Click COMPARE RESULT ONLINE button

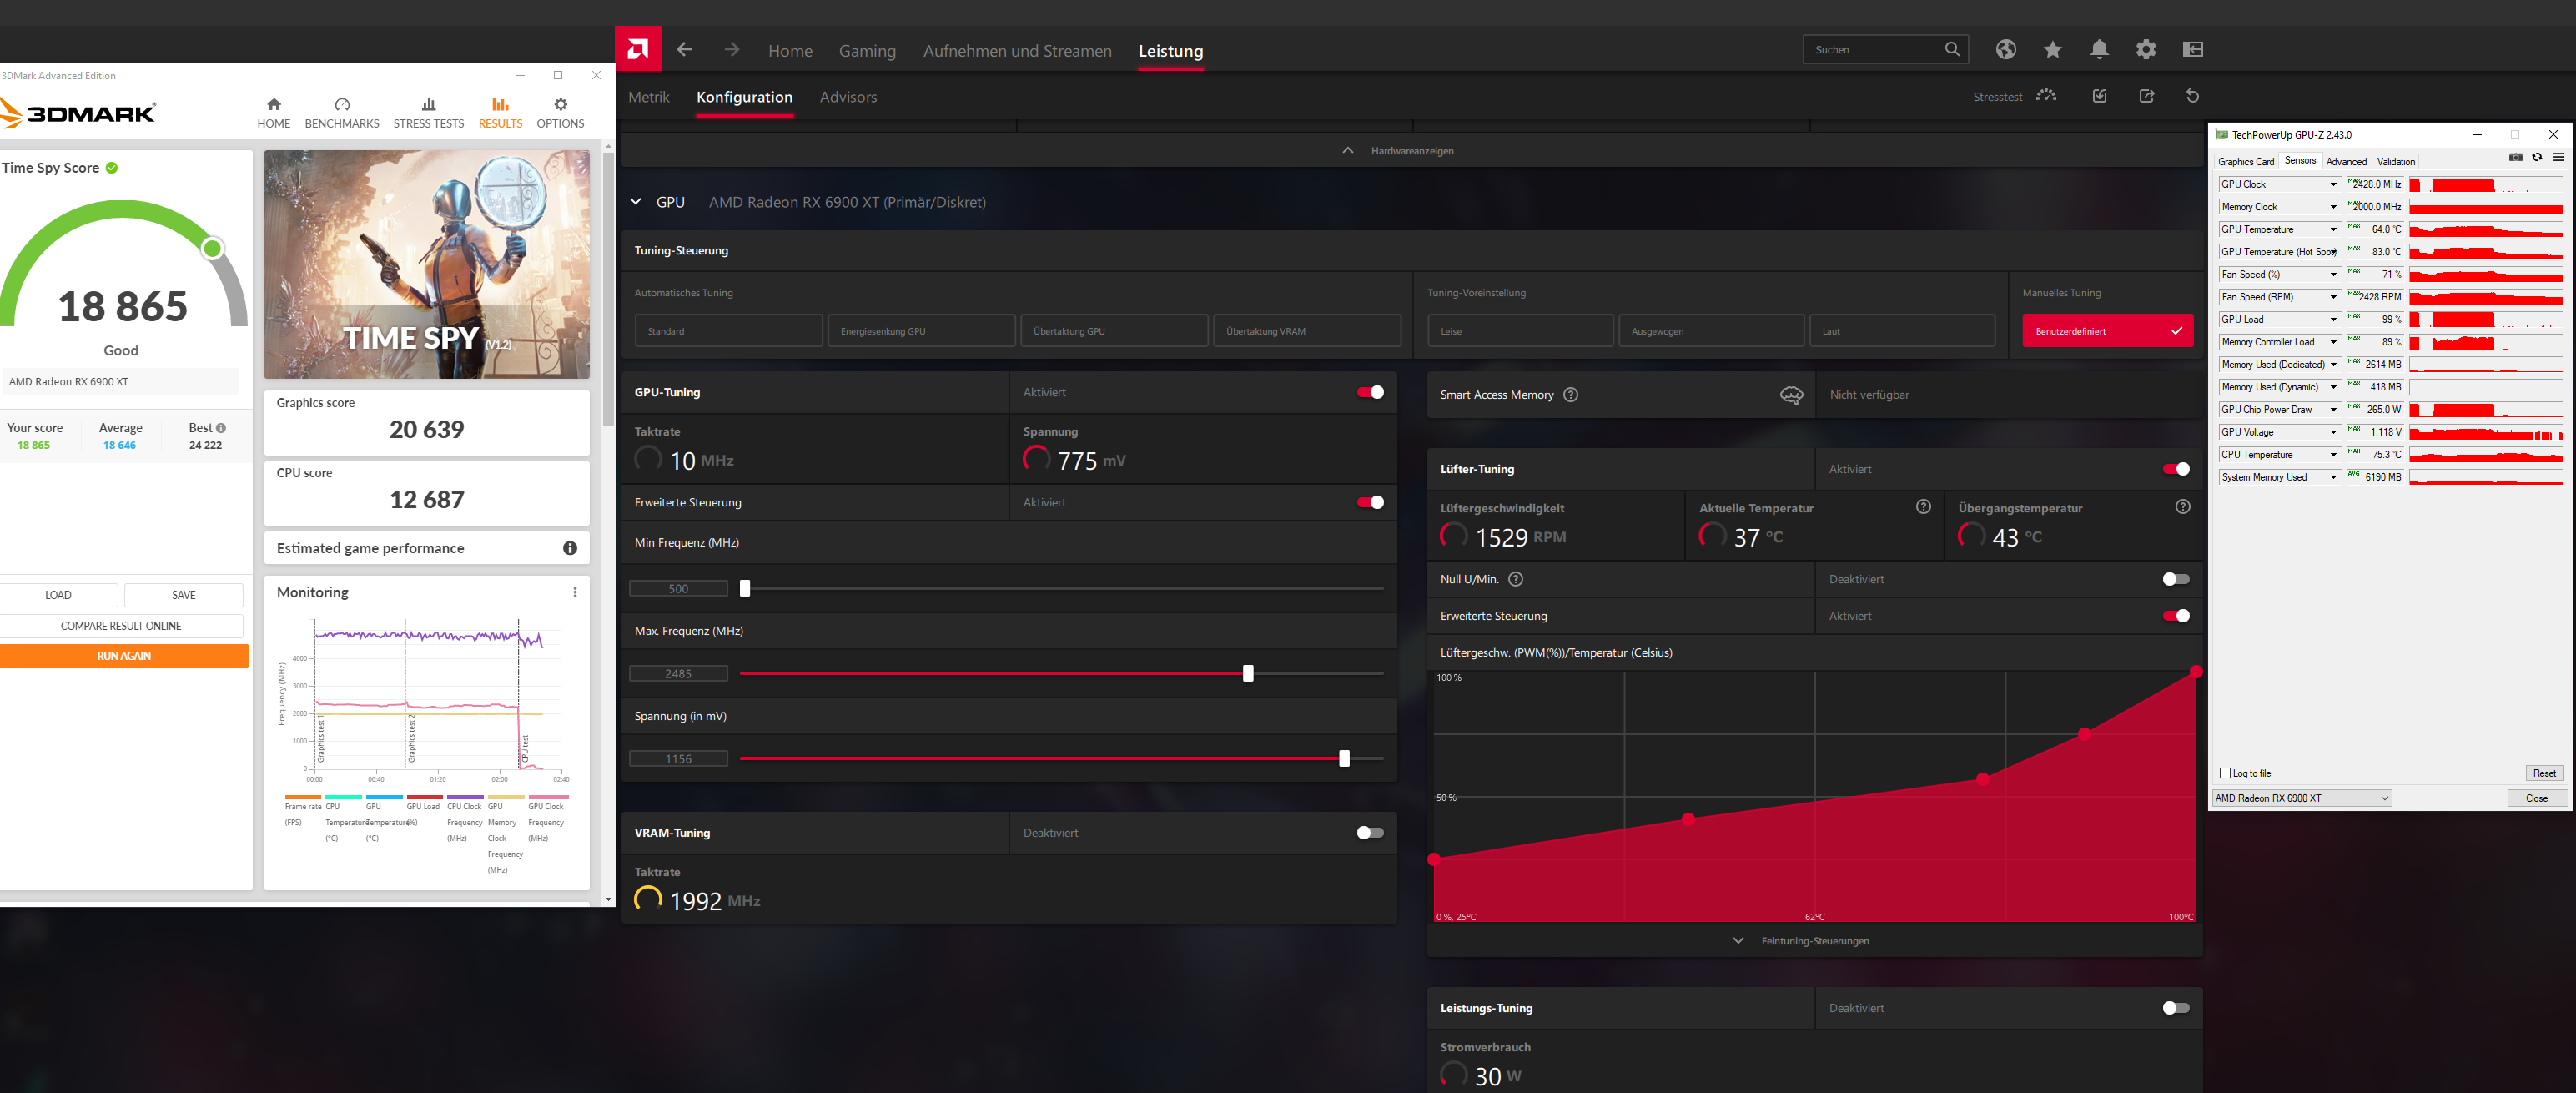[121, 626]
